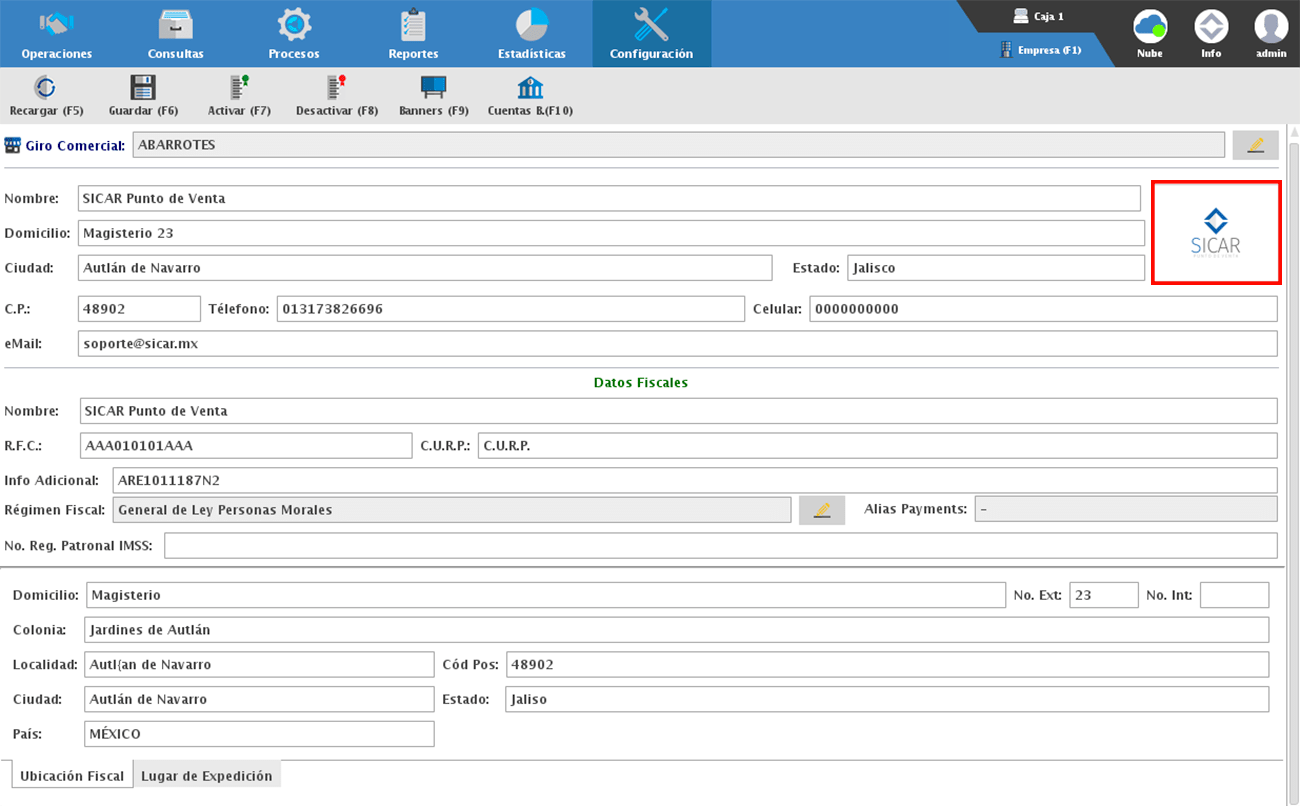Click the SICAR company logo image
The image size is (1300, 806).
[x=1216, y=233]
